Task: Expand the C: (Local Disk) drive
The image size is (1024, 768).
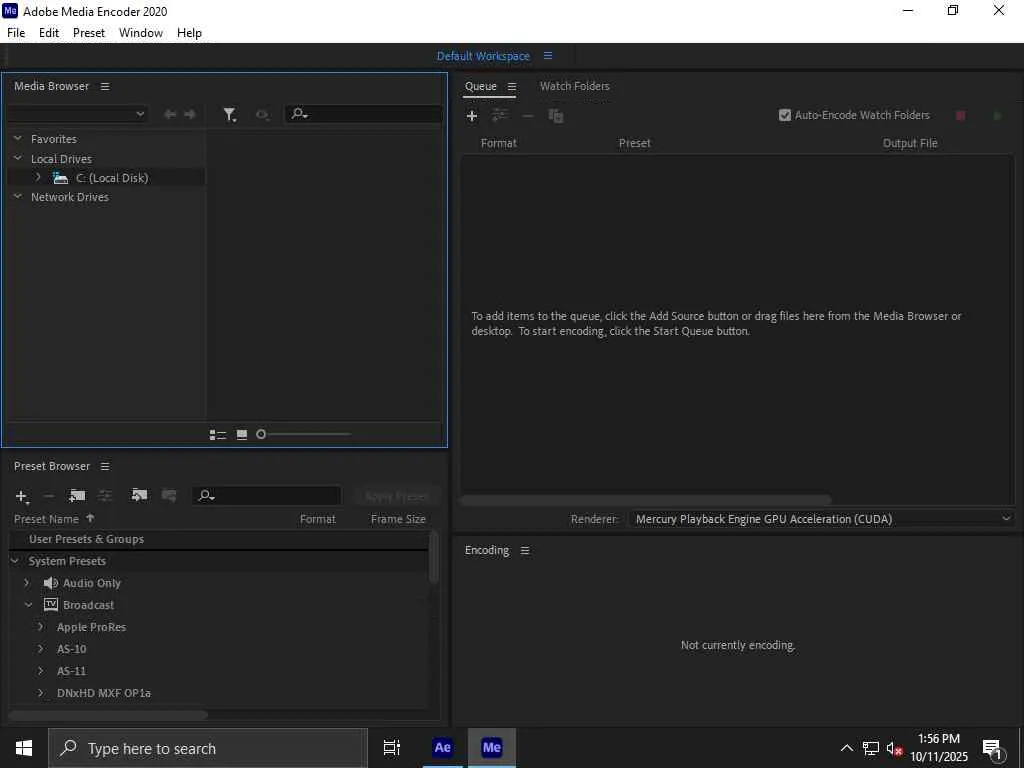Action: tap(38, 177)
